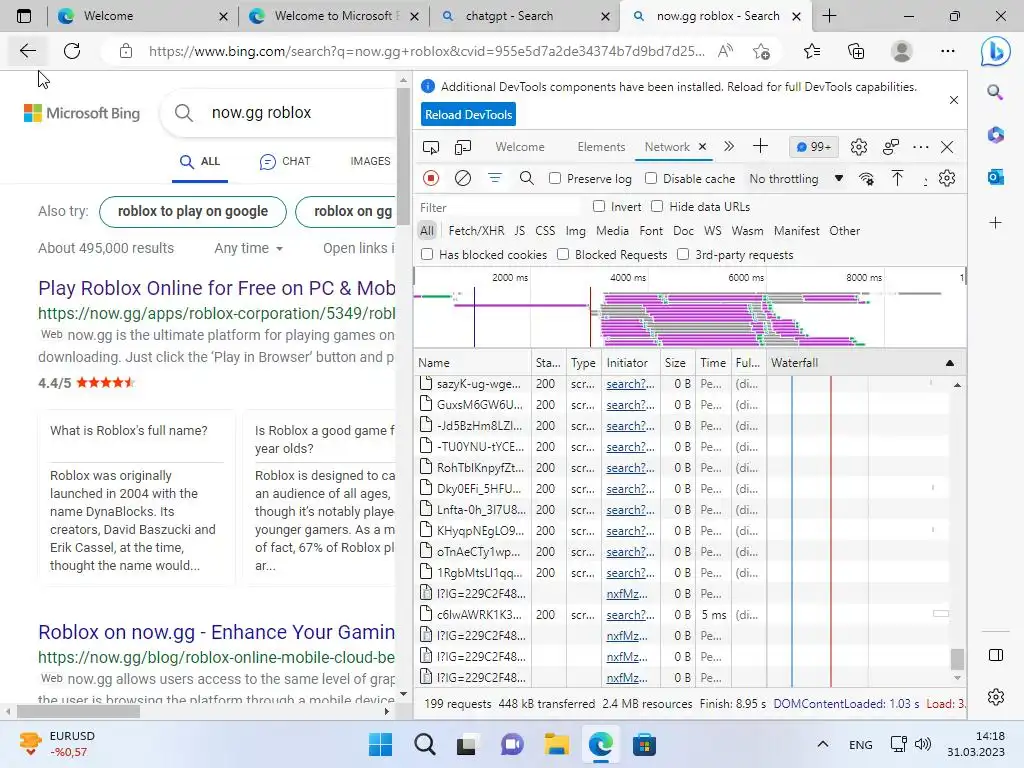The image size is (1024, 768).
Task: Click the network Filter text field
Action: tap(499, 207)
